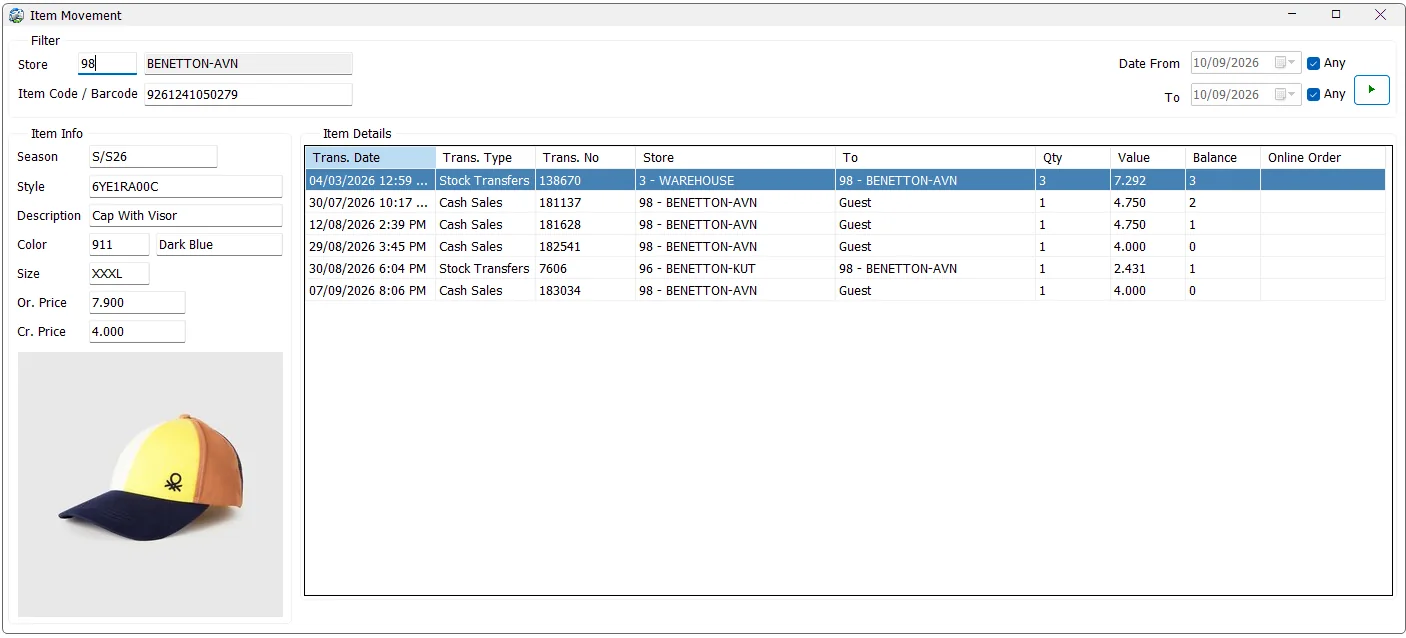
Task: Click the Item Code / Barcode field
Action: 248,95
